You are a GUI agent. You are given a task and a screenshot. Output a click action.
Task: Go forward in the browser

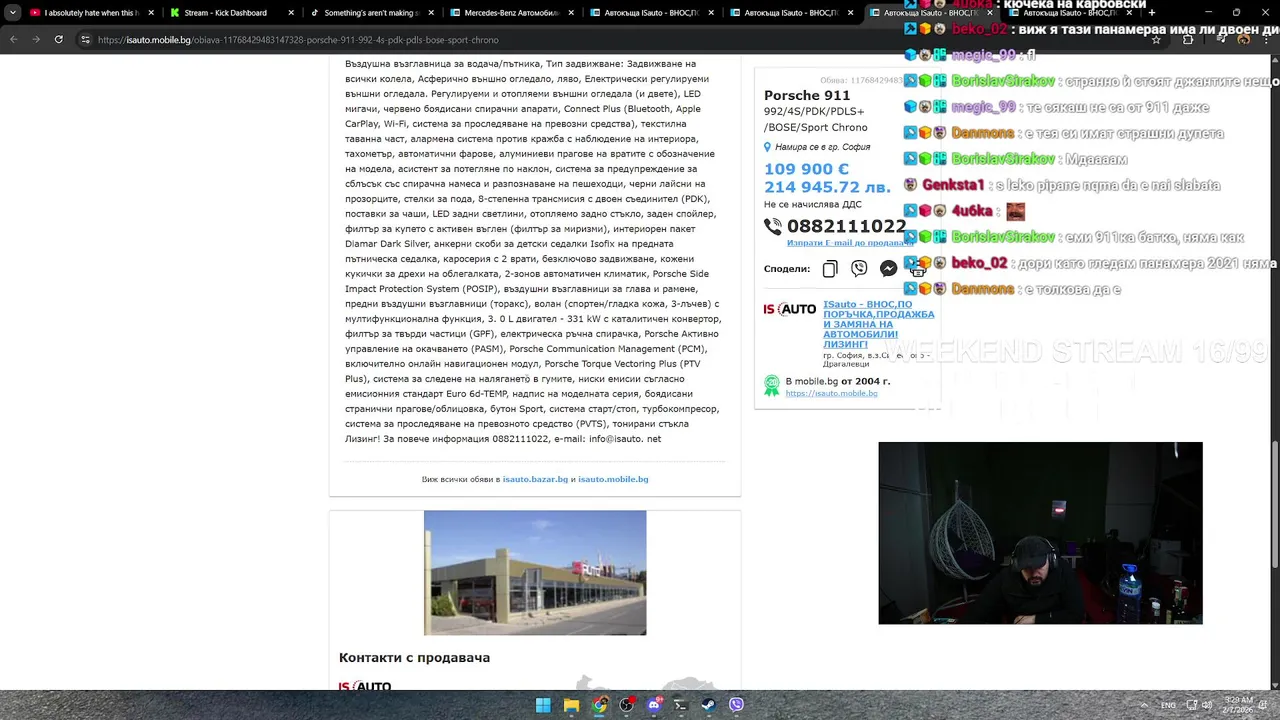[x=35, y=39]
